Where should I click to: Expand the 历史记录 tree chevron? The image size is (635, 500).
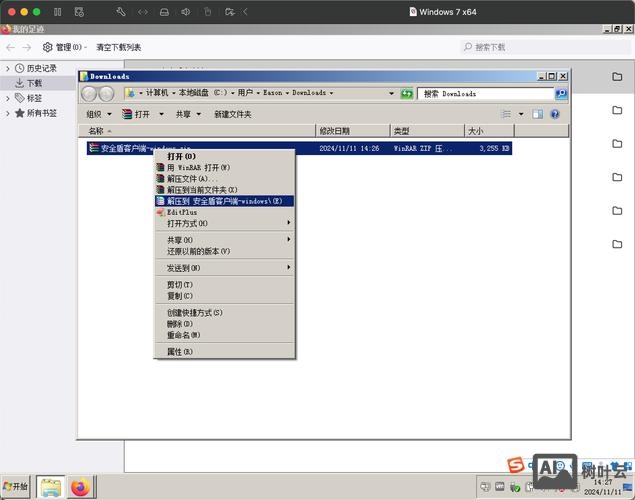click(x=8, y=68)
